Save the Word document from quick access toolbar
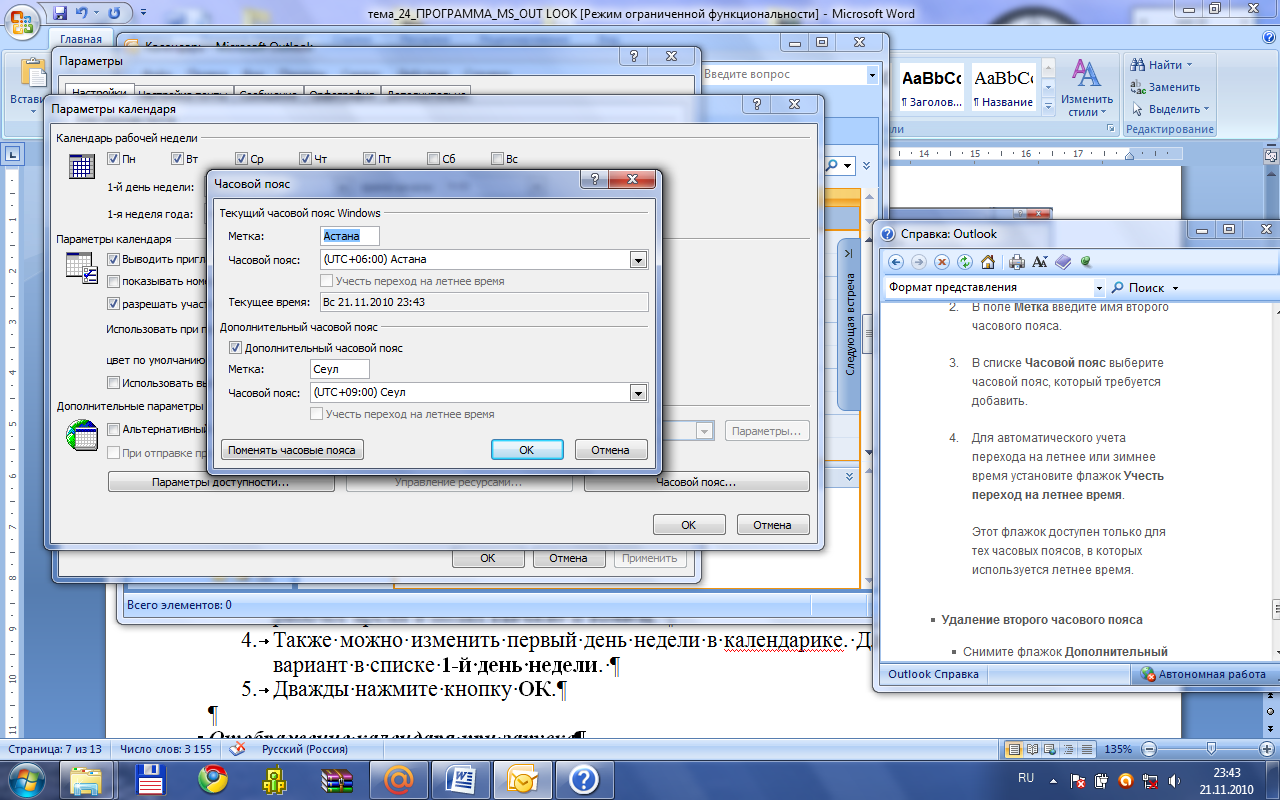The width and height of the screenshot is (1280, 800). (61, 14)
